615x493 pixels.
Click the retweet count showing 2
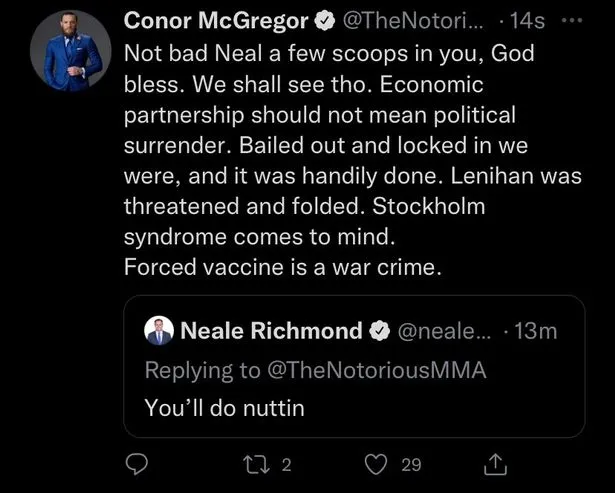pyautogui.click(x=287, y=465)
